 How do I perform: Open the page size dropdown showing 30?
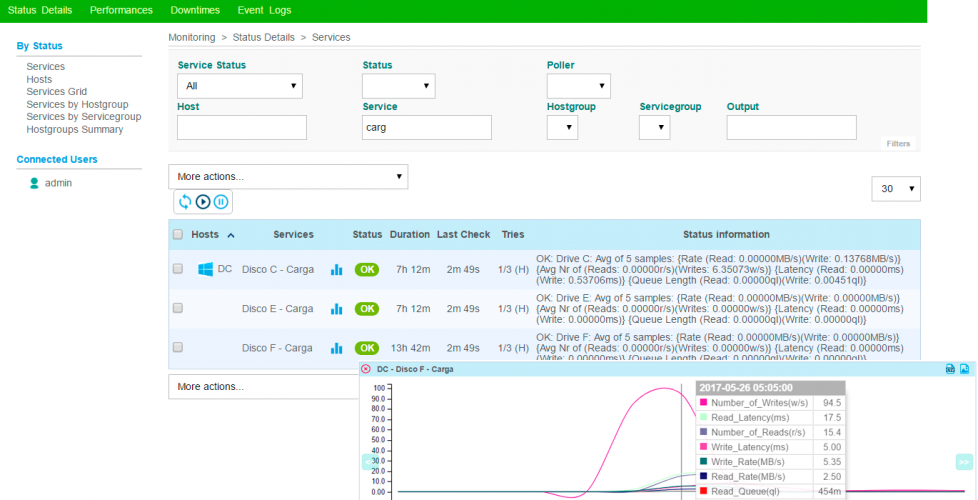tap(896, 189)
